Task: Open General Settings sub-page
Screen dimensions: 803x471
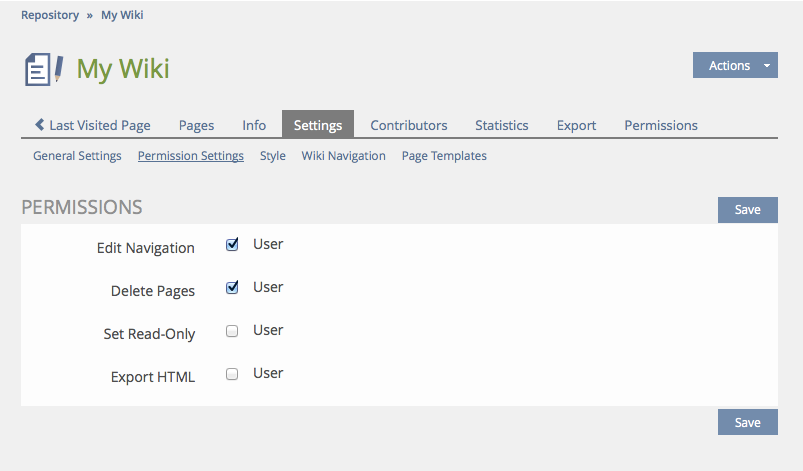Action: 77,156
